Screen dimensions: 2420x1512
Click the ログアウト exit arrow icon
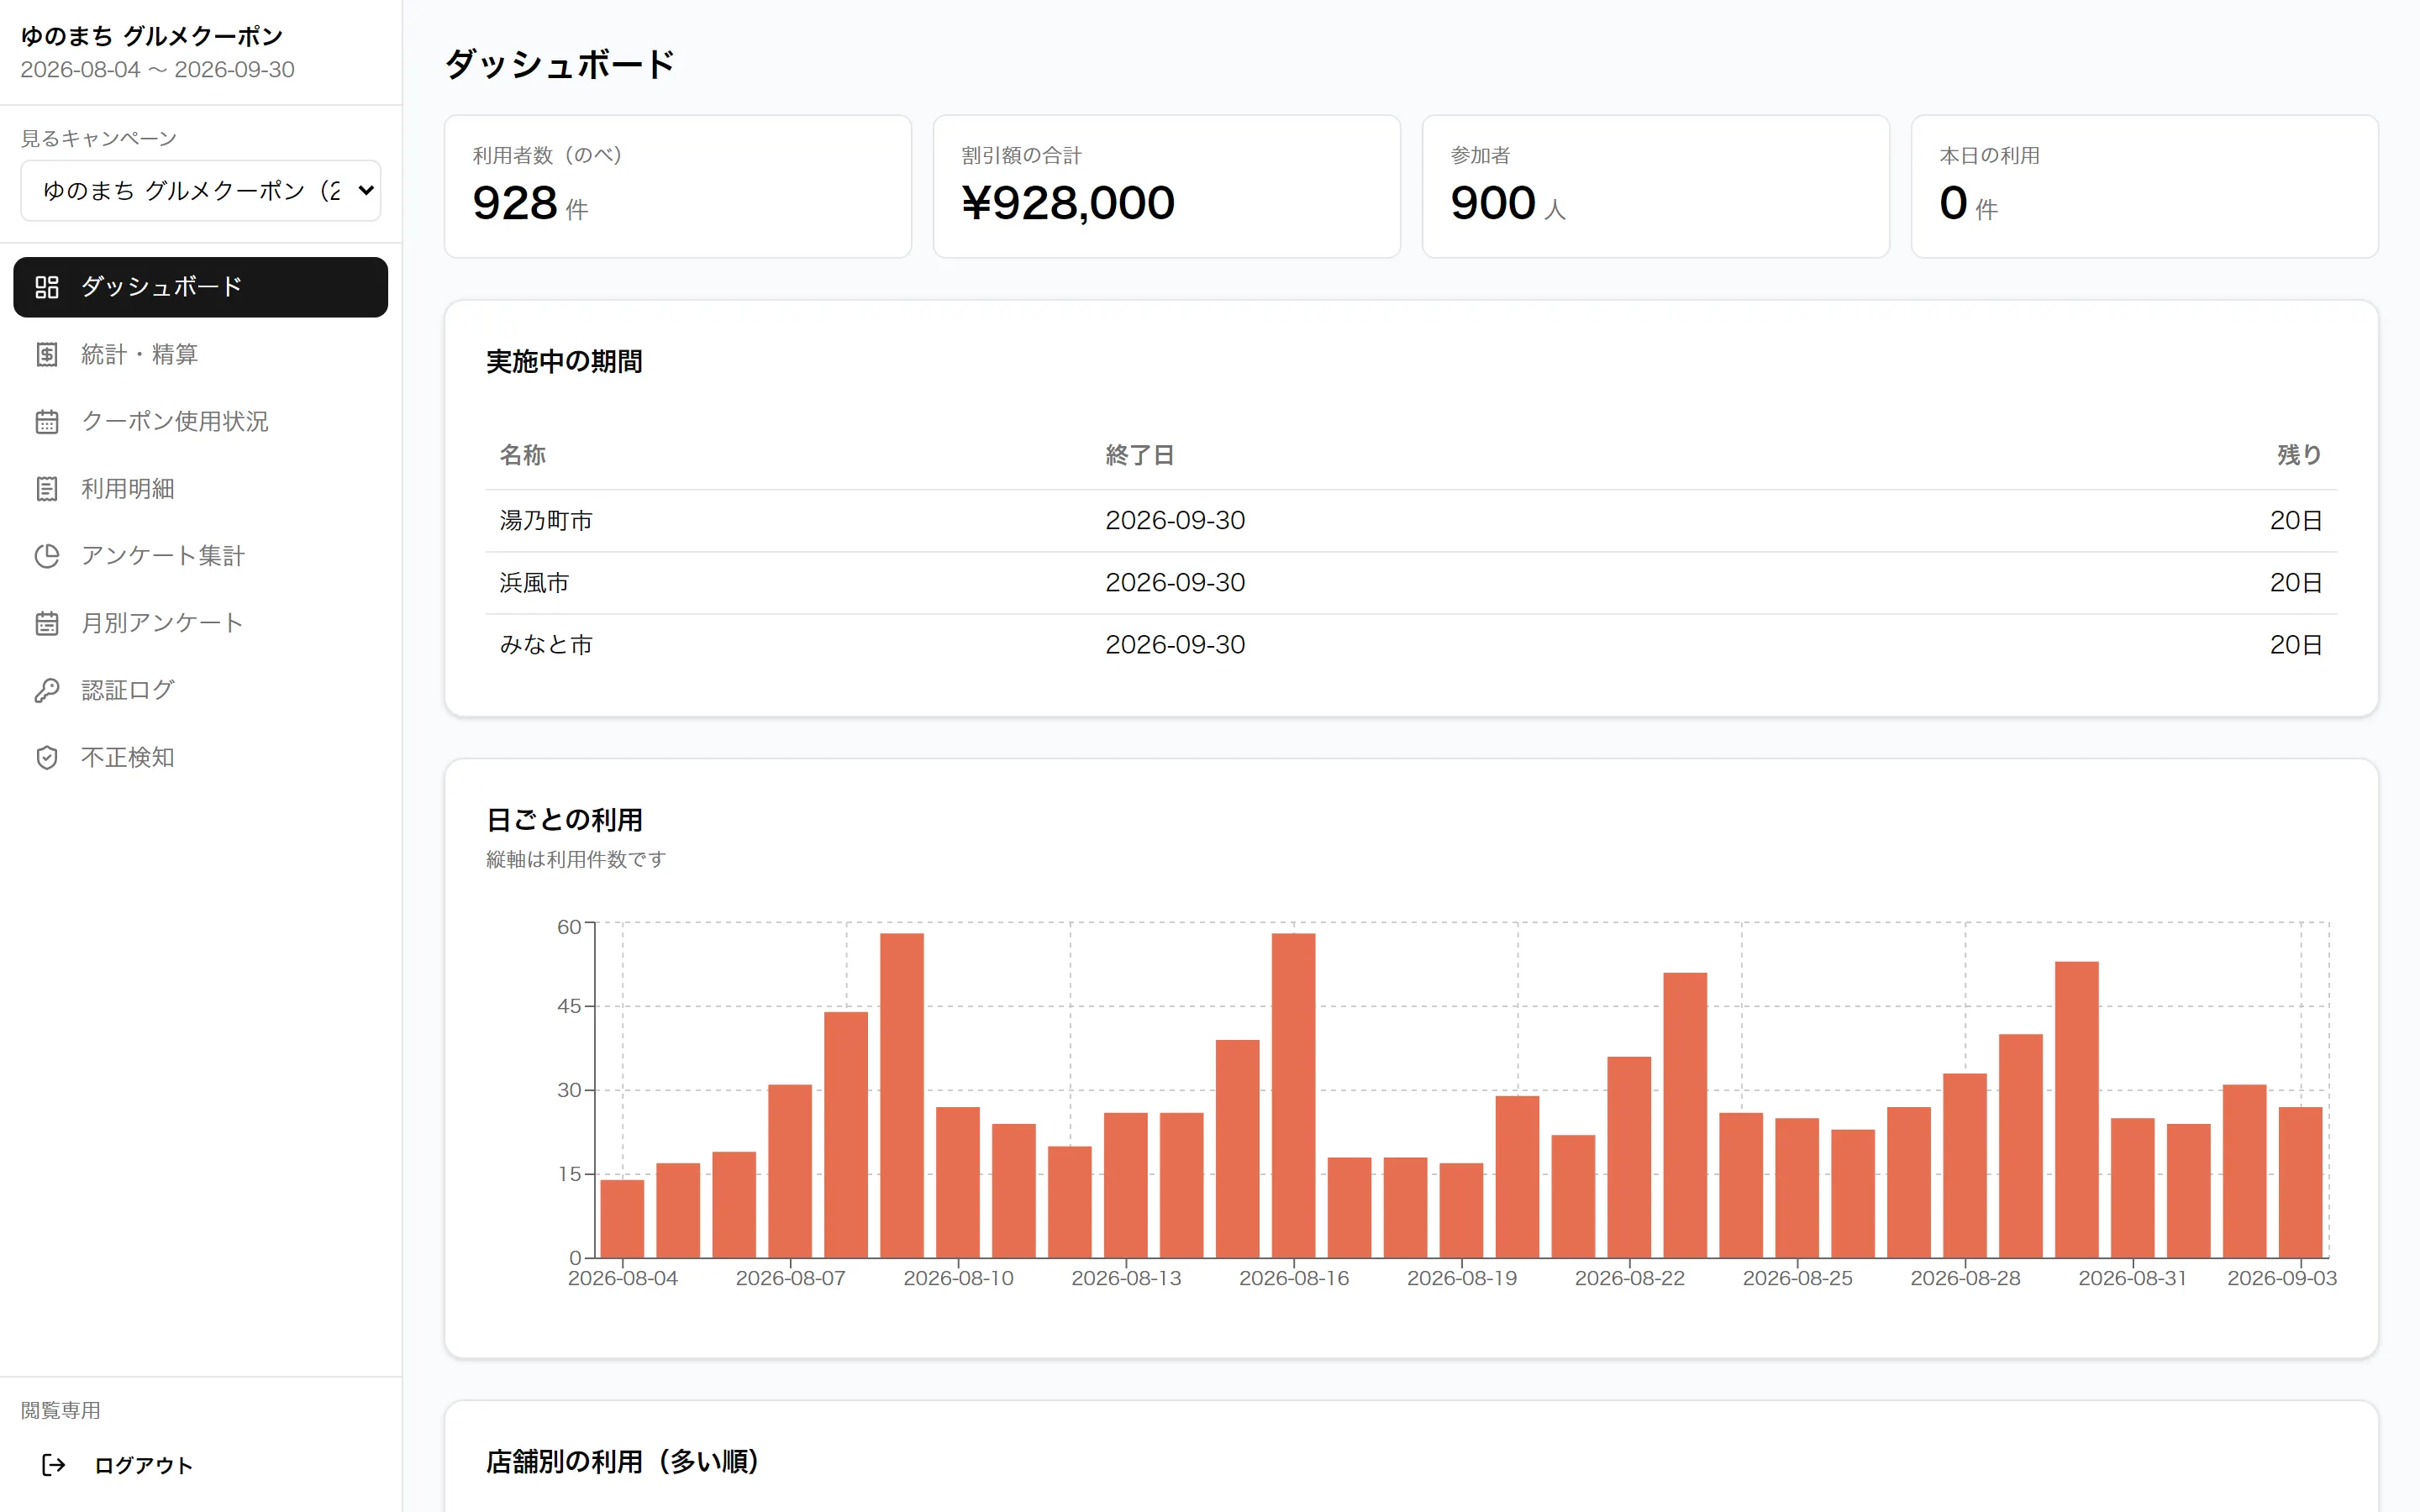[x=54, y=1465]
